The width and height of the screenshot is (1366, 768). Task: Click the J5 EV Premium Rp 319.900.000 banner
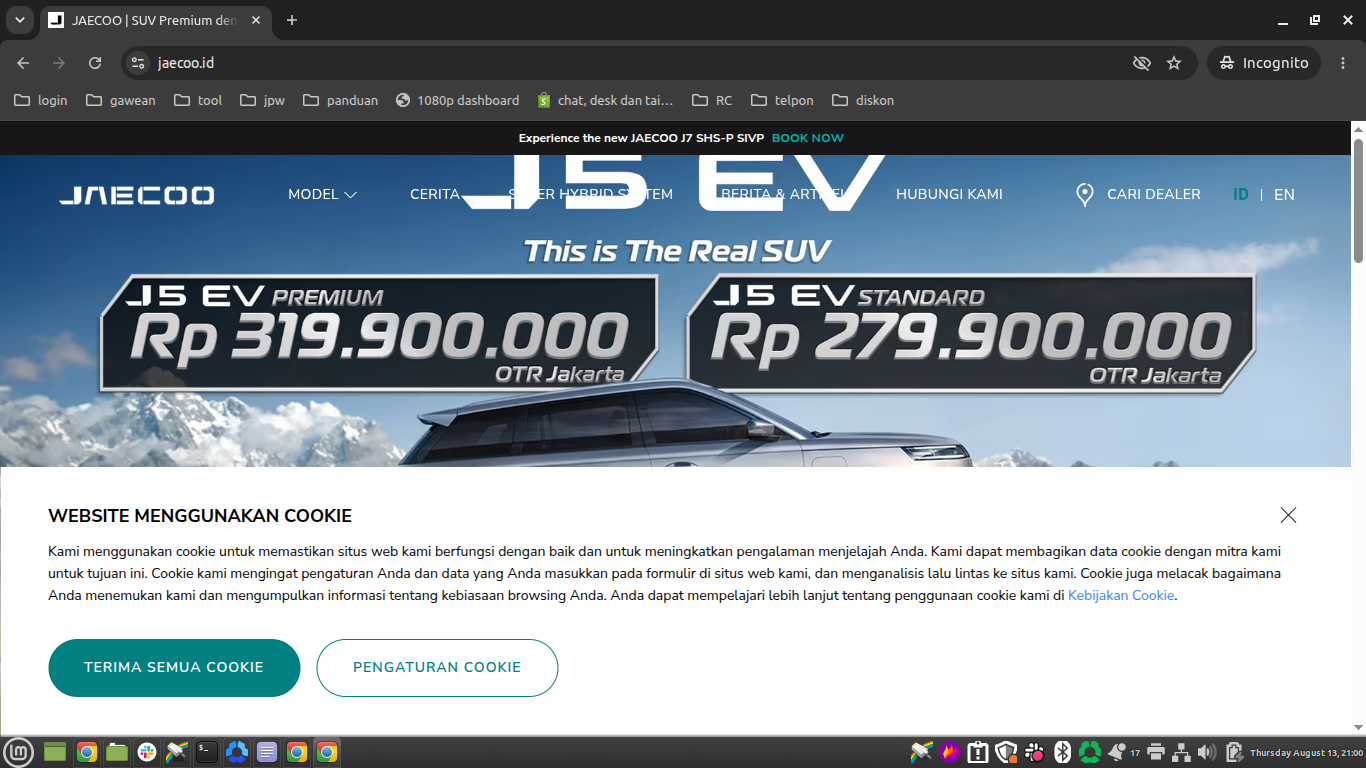click(379, 333)
